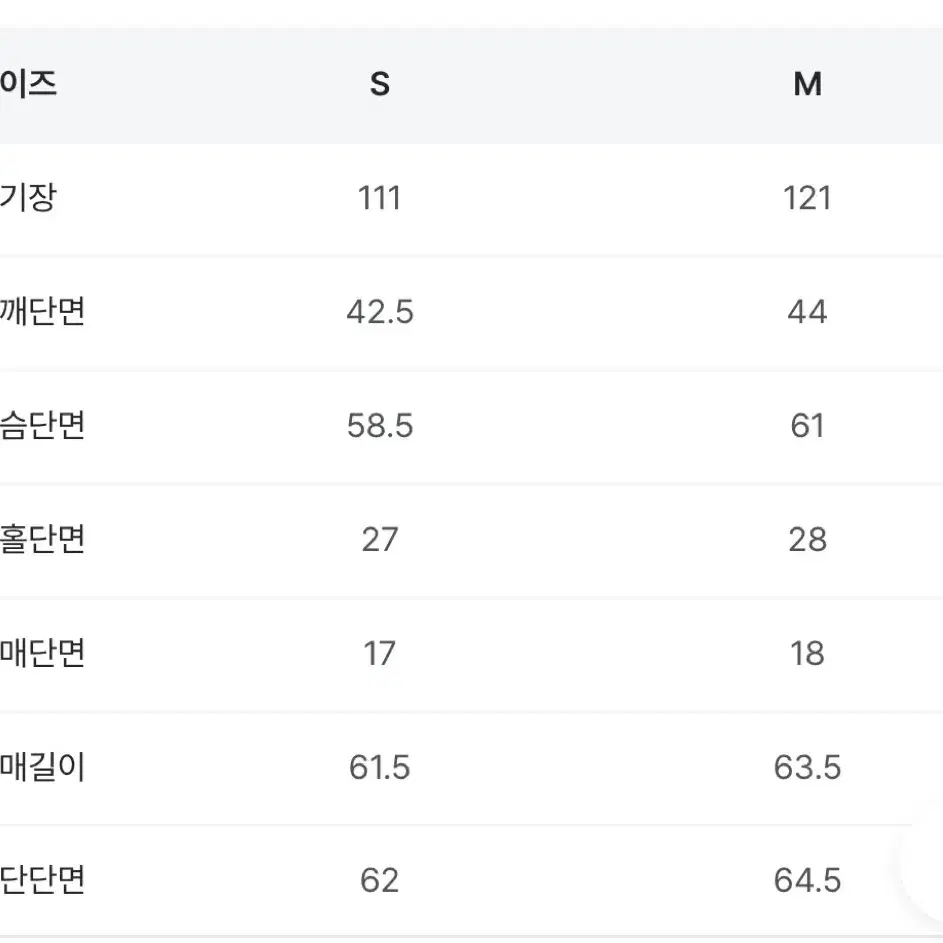Click the S hem width value 62
This screenshot has width=943, height=943.
(379, 880)
